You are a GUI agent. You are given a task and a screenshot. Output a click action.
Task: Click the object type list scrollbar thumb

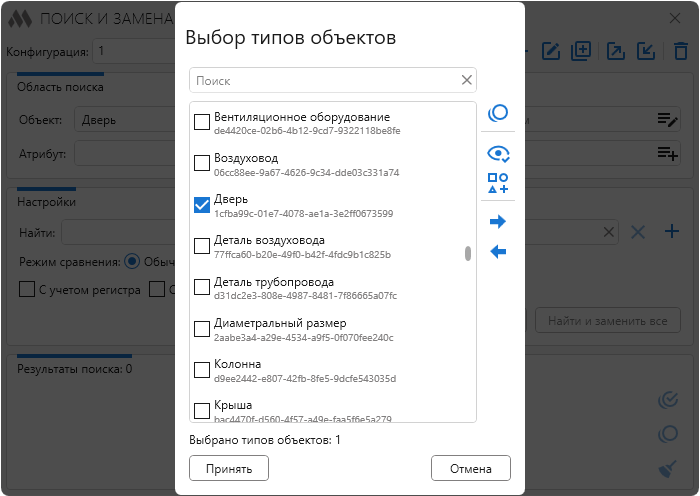(468, 253)
